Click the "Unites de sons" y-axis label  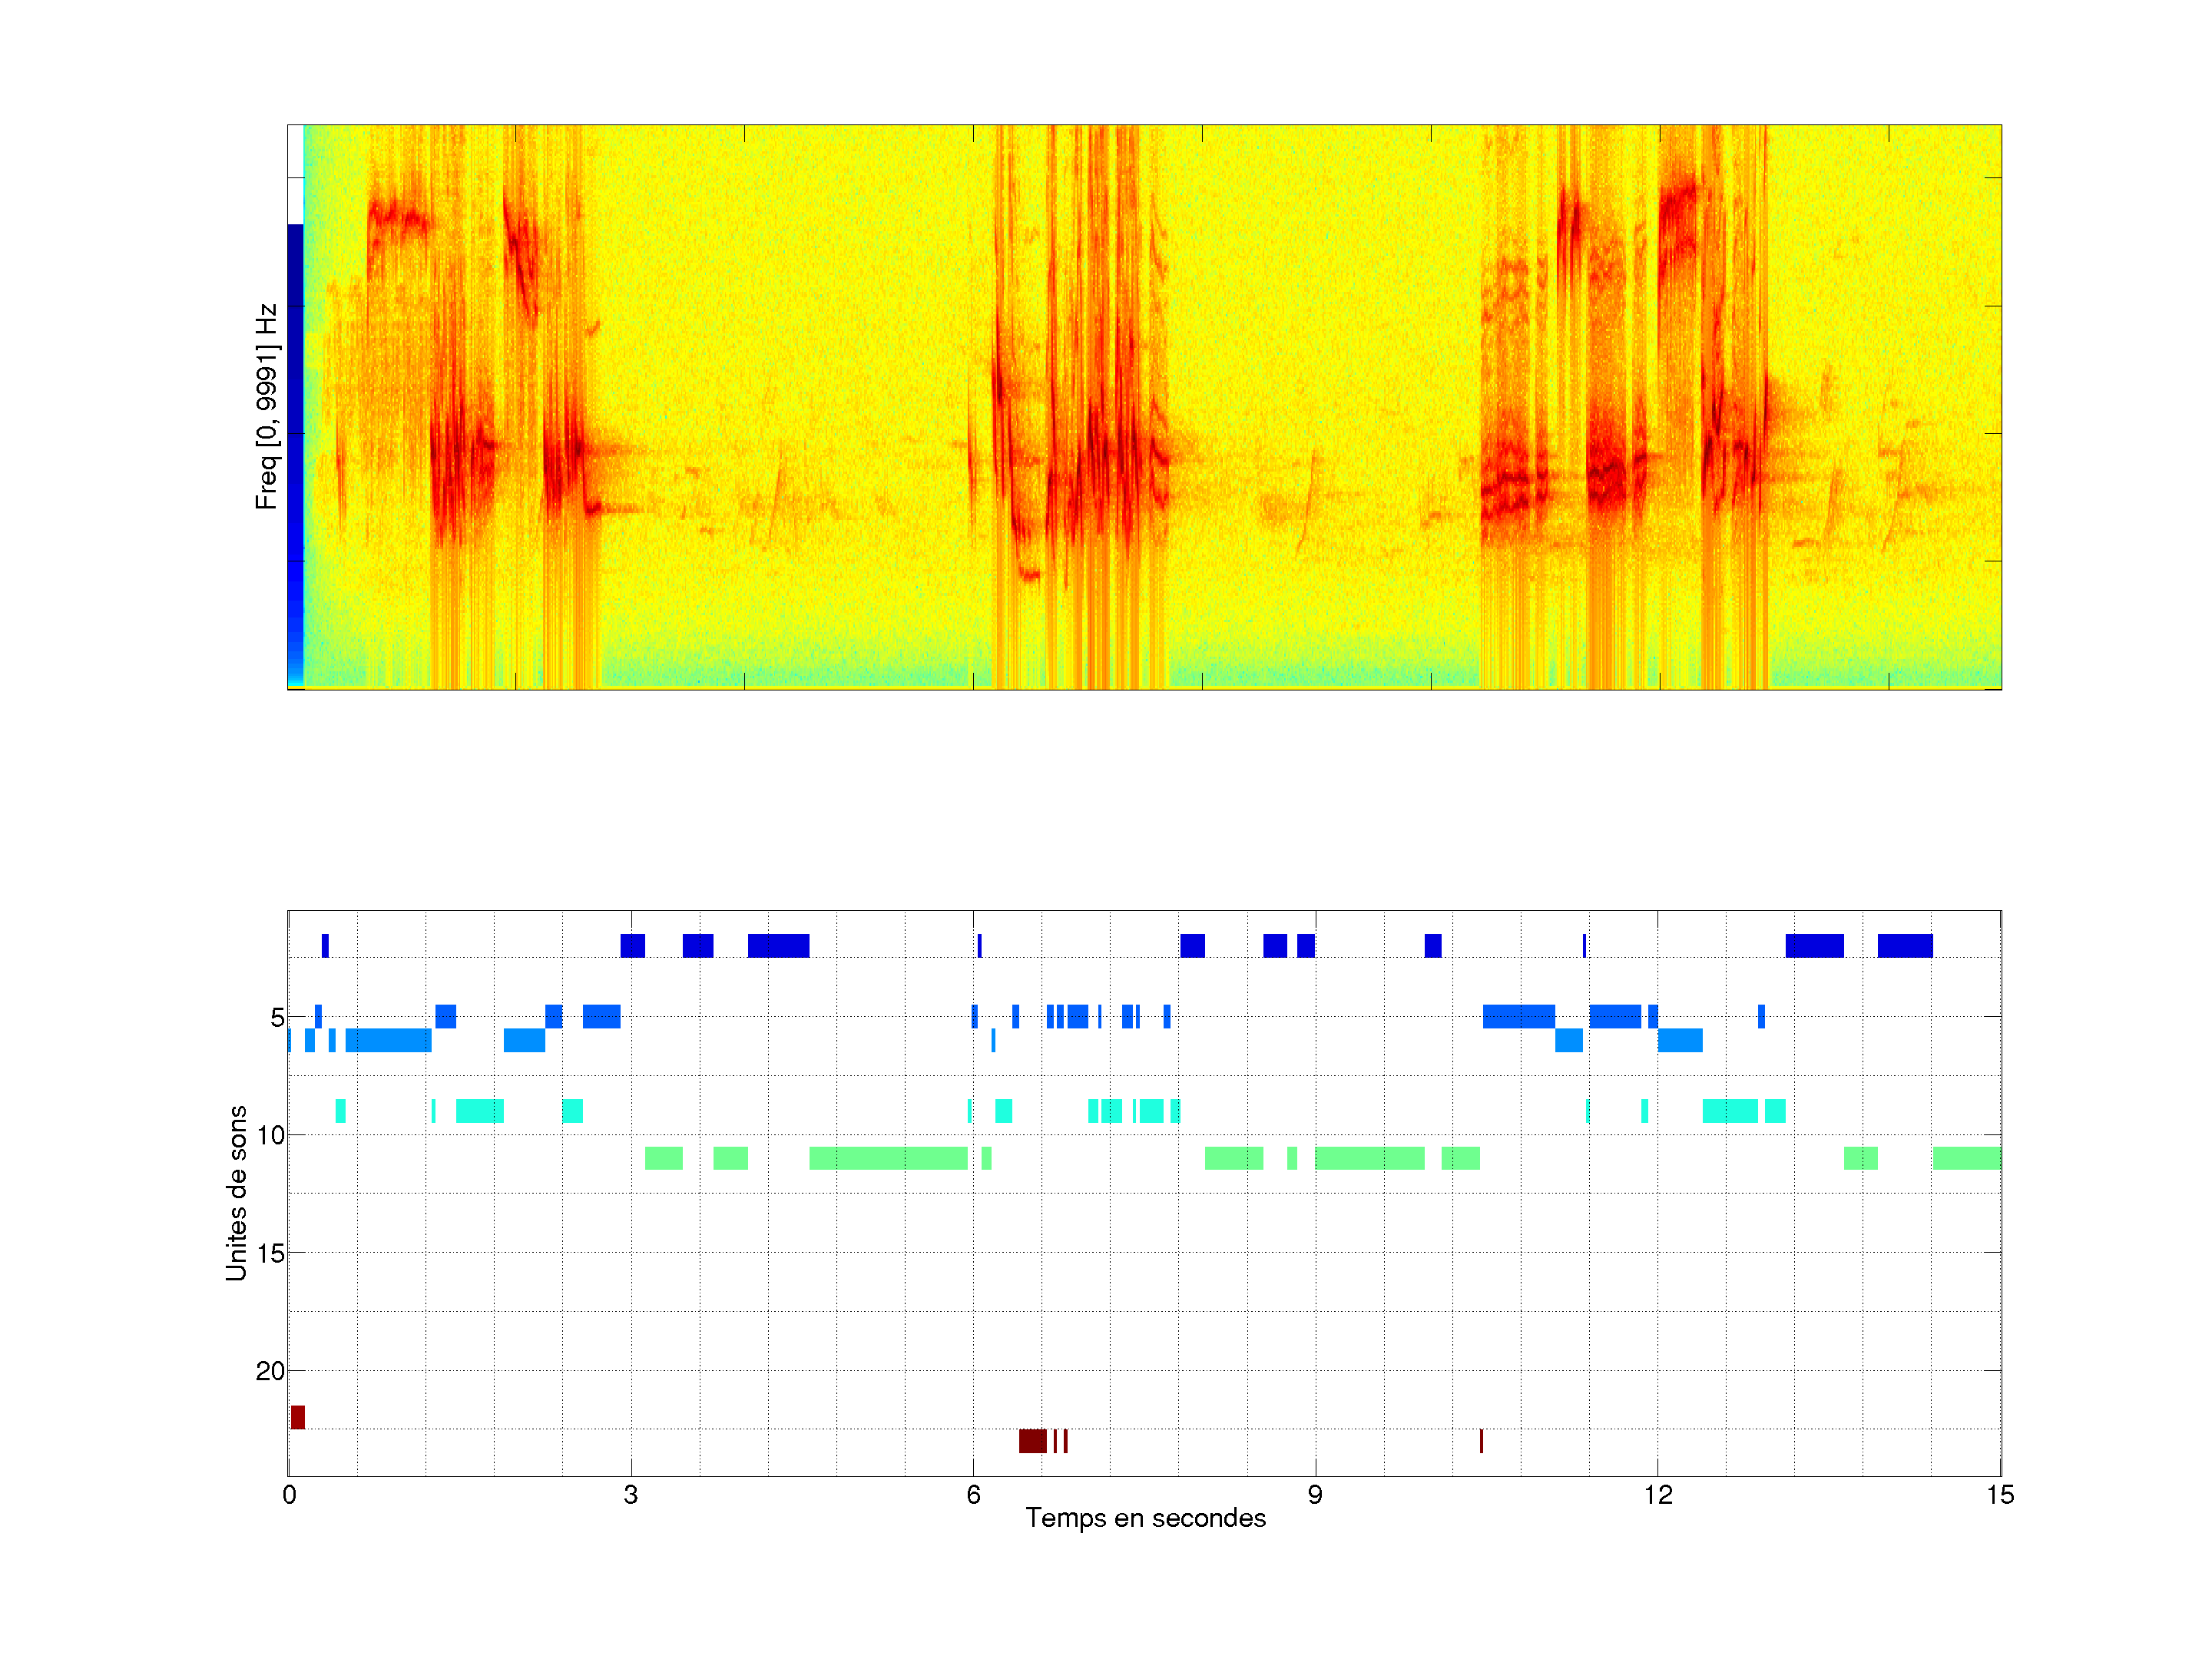236,1193
